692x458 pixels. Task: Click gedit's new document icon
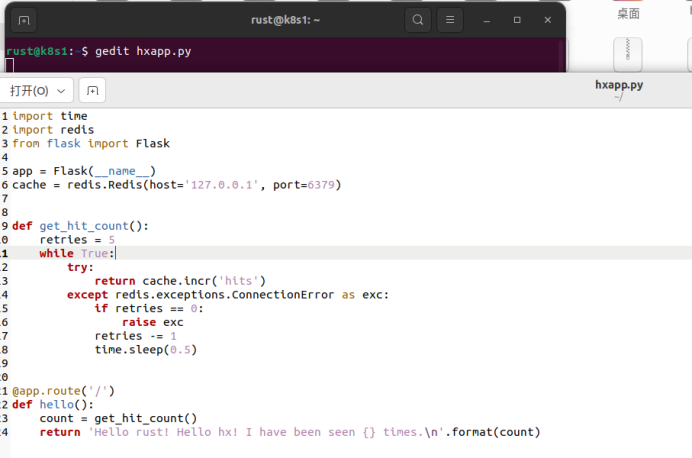click(x=92, y=91)
